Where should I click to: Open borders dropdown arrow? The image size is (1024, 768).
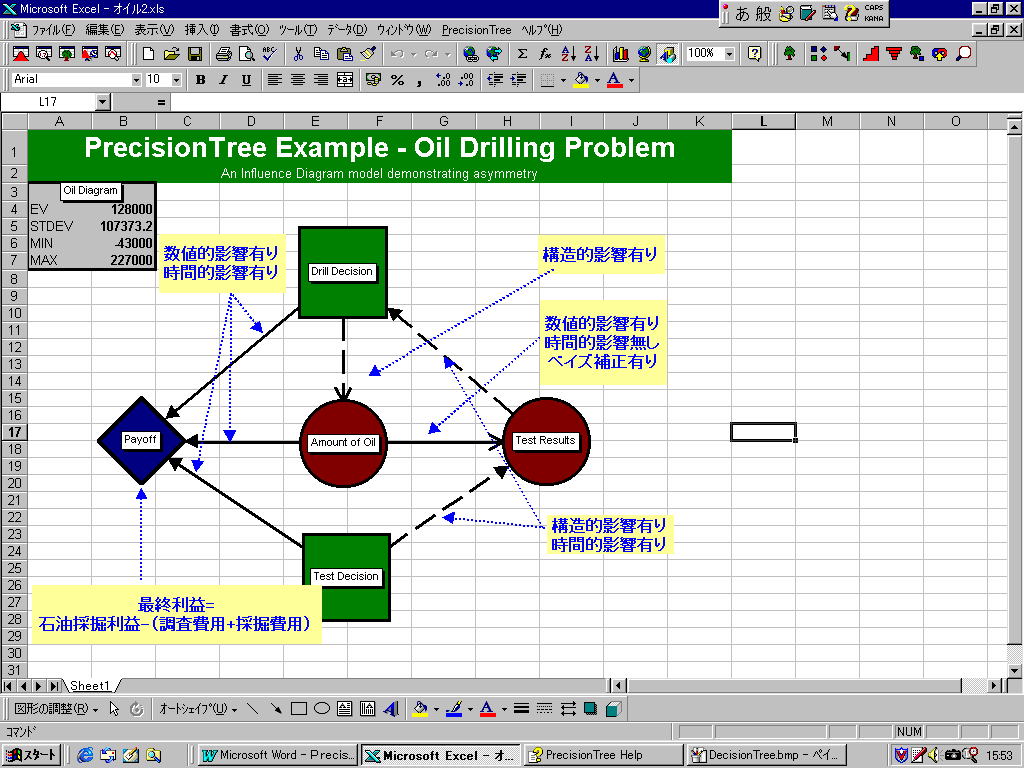click(563, 80)
